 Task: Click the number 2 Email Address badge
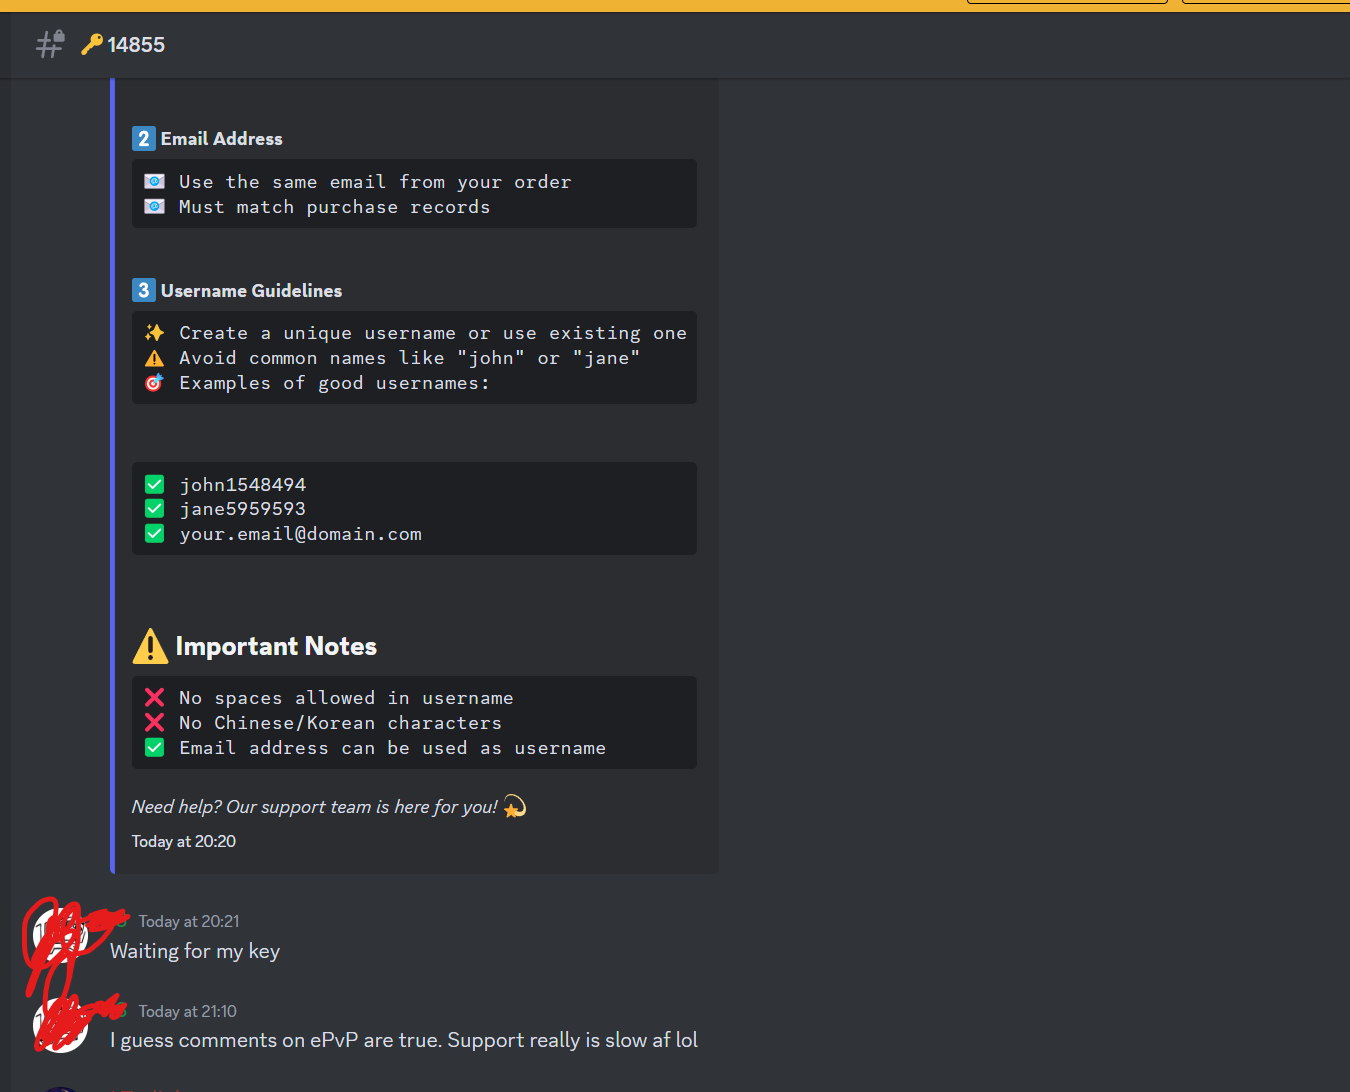pyautogui.click(x=143, y=138)
